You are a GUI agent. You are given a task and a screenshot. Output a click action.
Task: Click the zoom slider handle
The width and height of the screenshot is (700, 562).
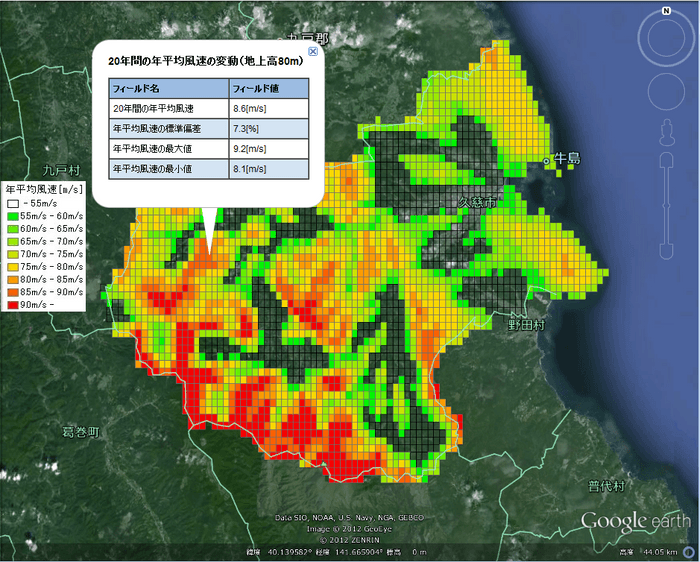pyautogui.click(x=667, y=206)
